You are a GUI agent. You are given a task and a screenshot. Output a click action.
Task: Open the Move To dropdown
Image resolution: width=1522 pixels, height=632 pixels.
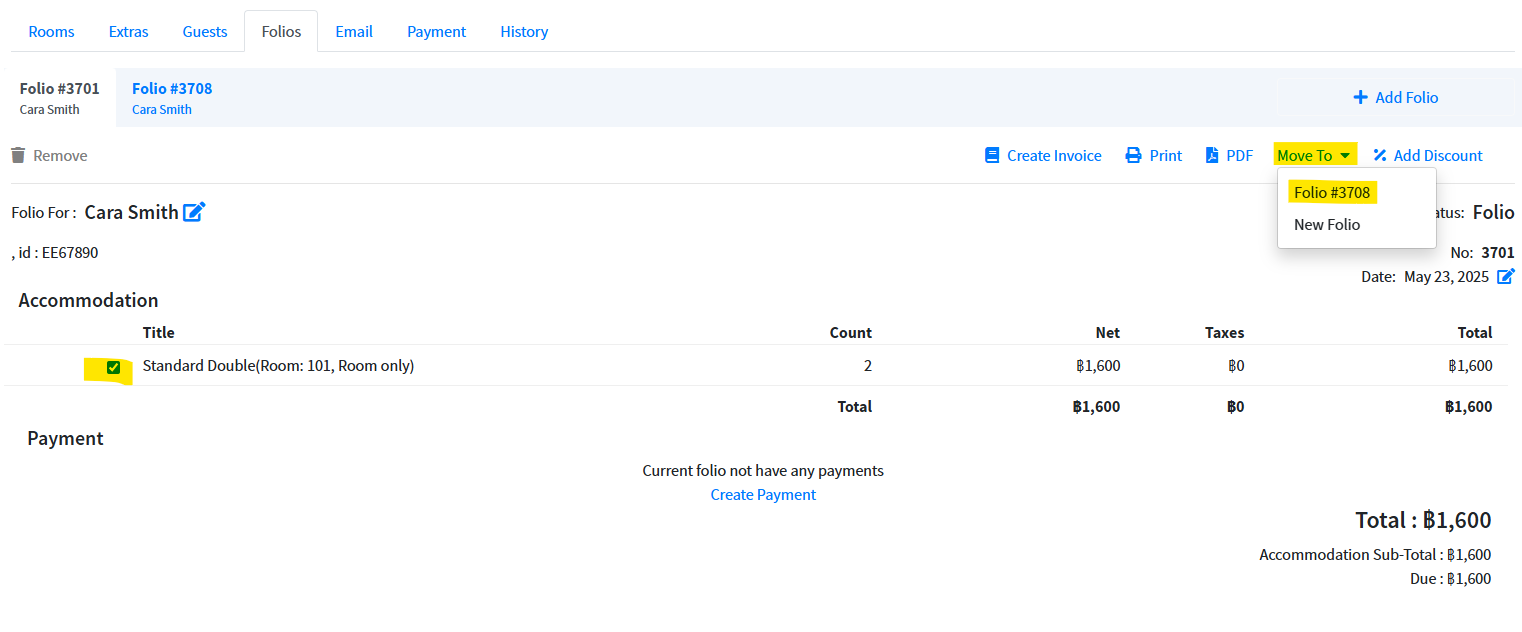pos(1314,156)
